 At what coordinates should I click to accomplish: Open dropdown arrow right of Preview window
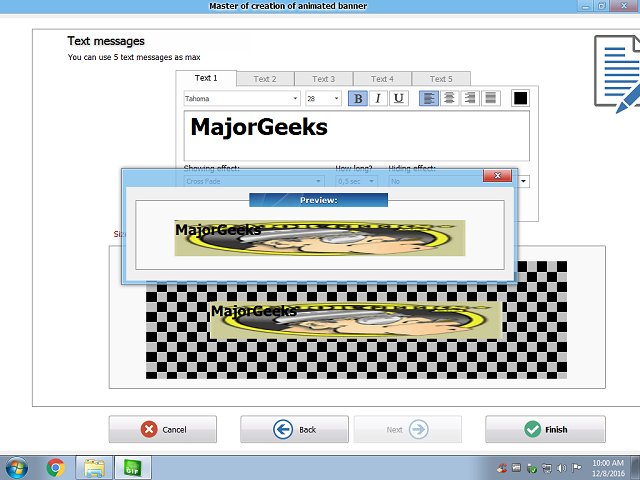pyautogui.click(x=524, y=181)
